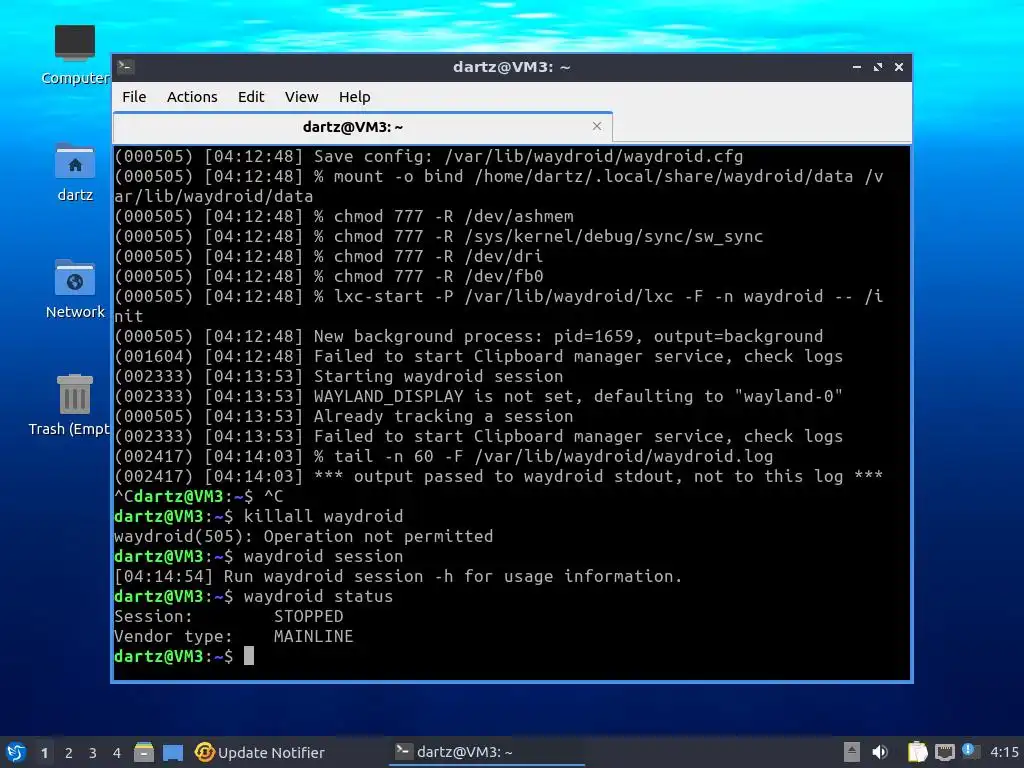Switch to workspace 1 in the pager

[44, 753]
